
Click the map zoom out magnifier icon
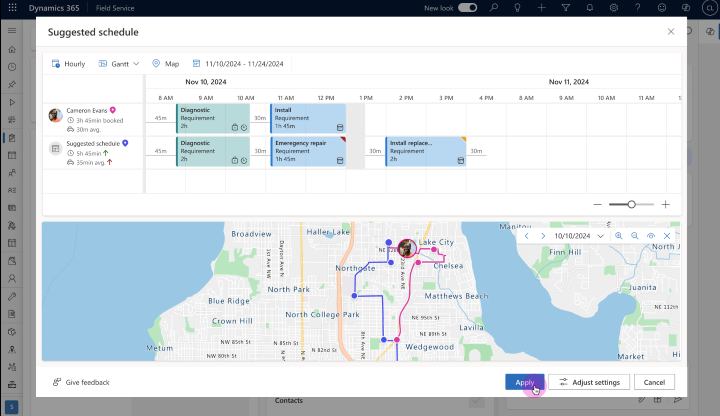click(635, 236)
